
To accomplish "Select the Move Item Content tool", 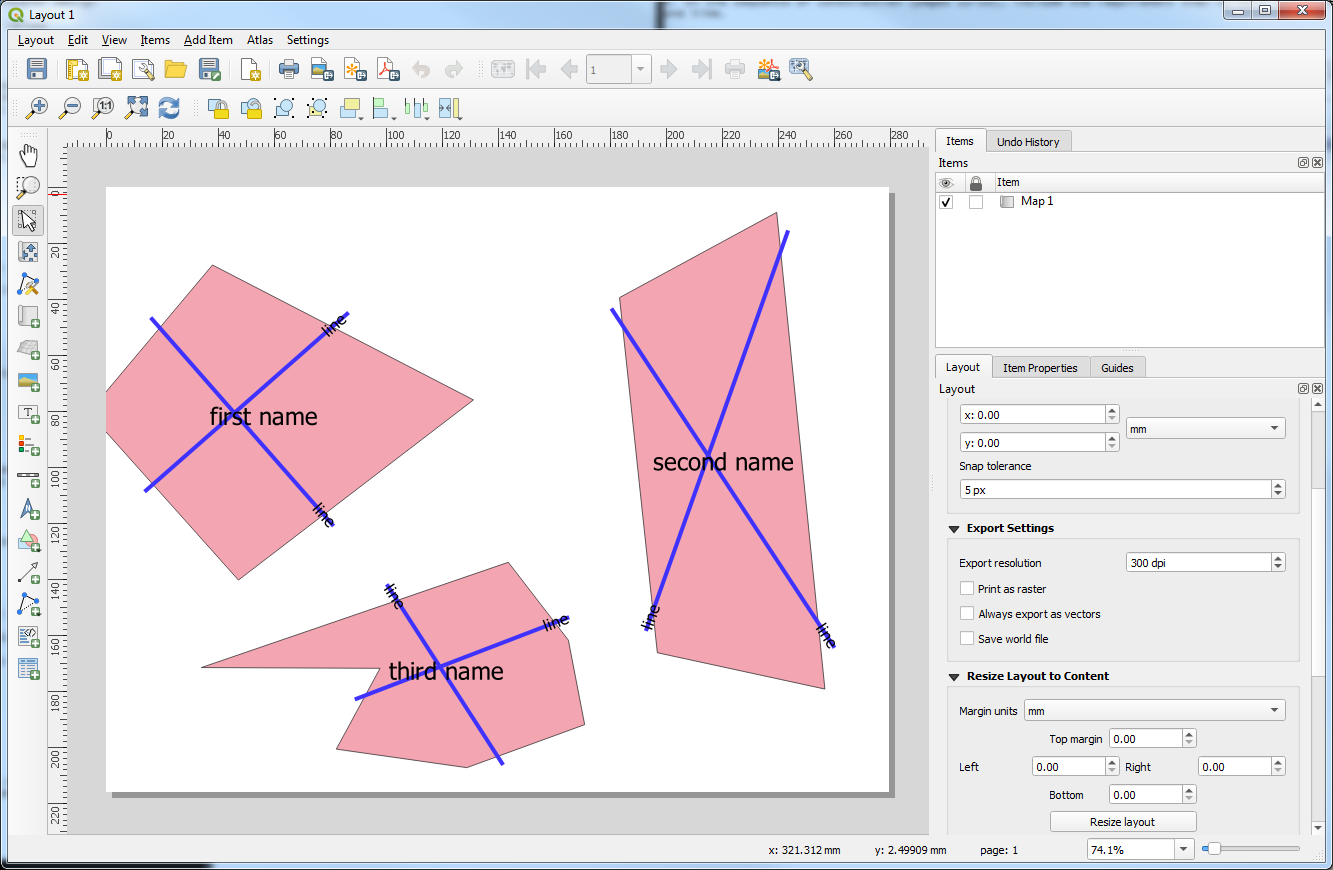I will pos(28,252).
